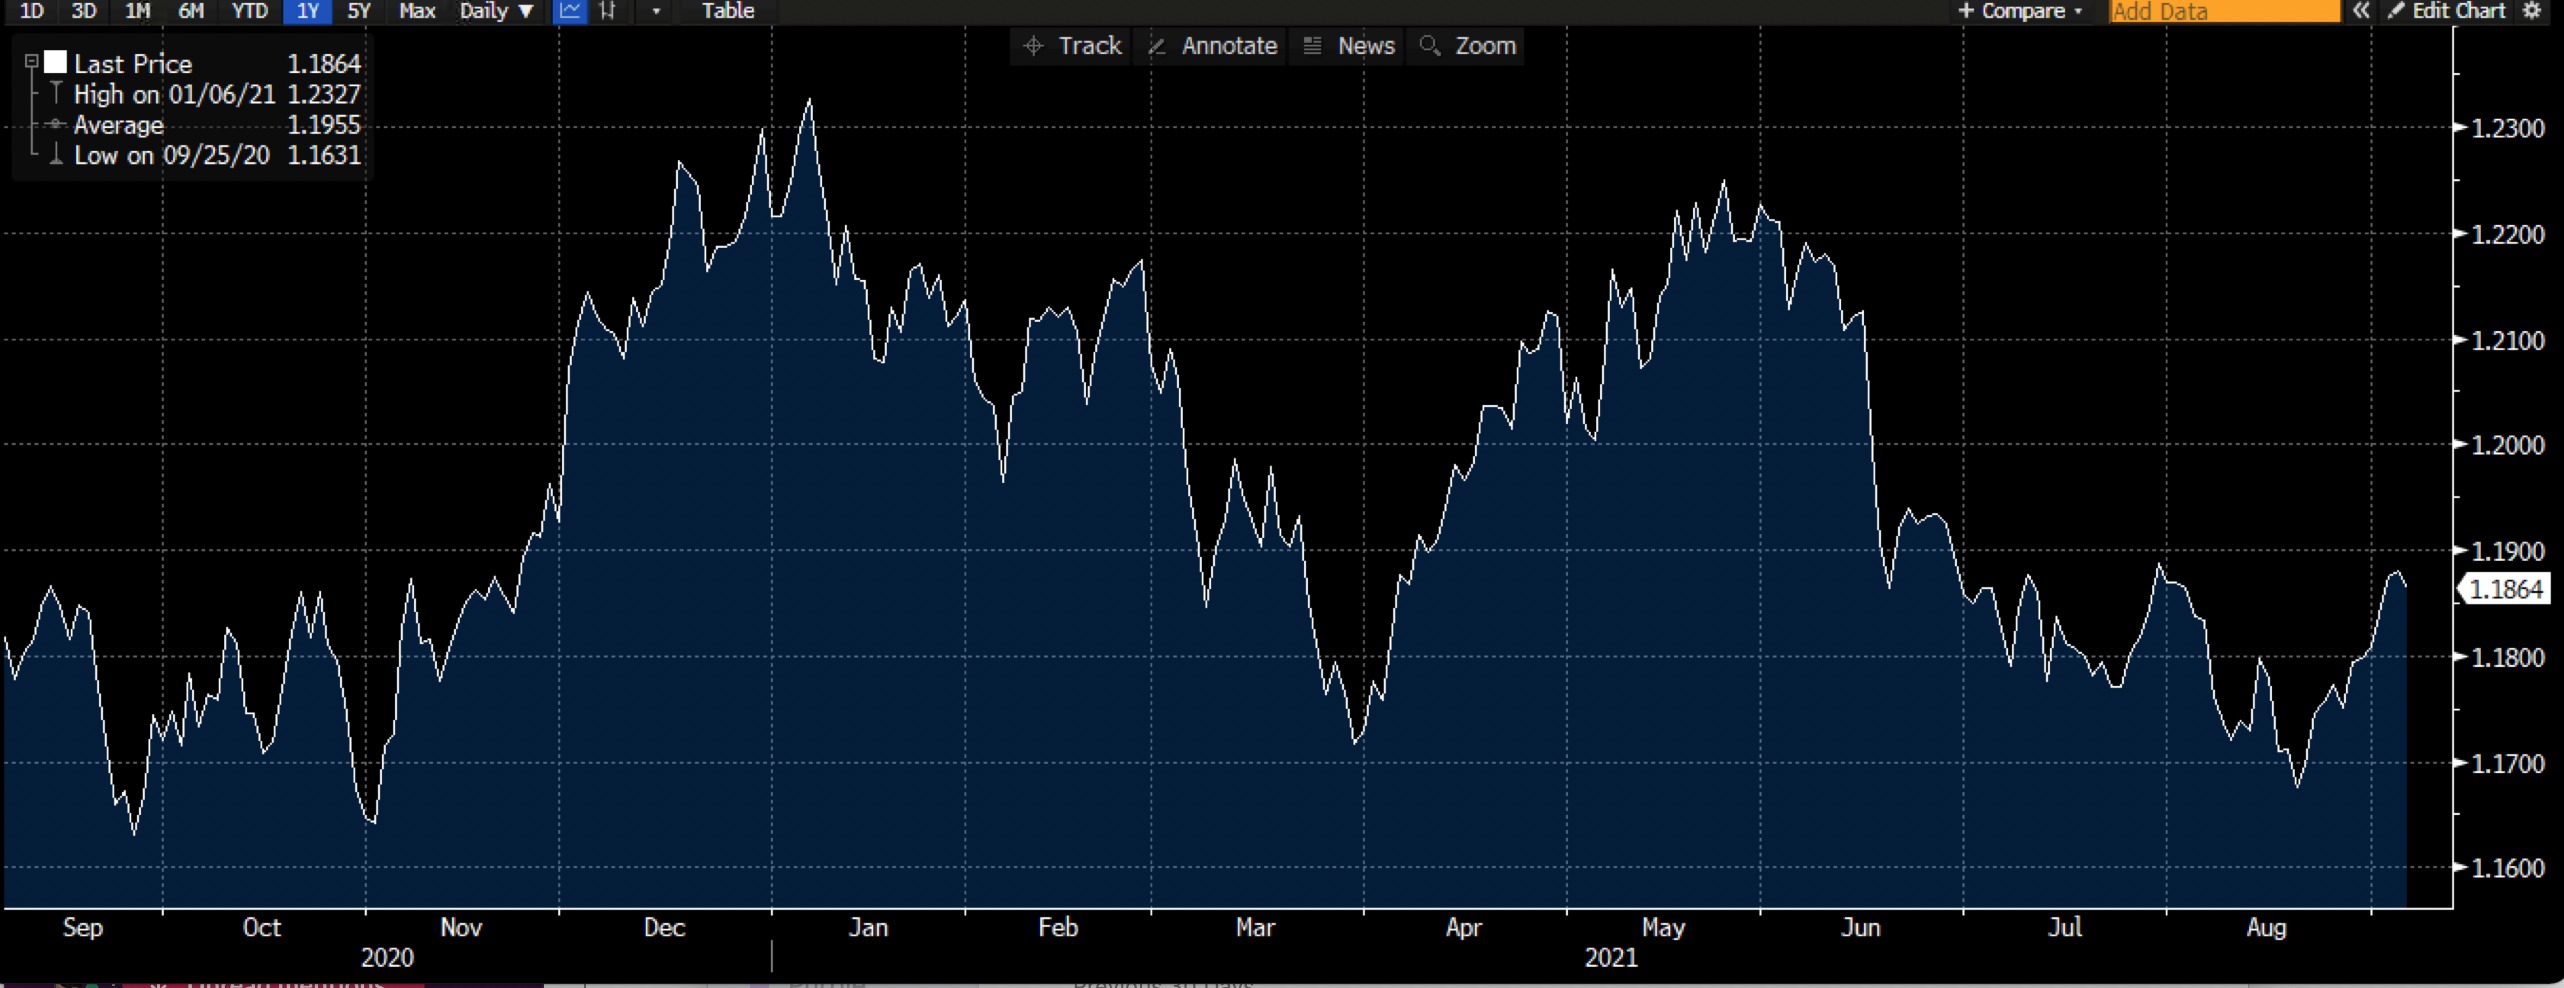Open the Daily interval dropdown

click(x=494, y=11)
